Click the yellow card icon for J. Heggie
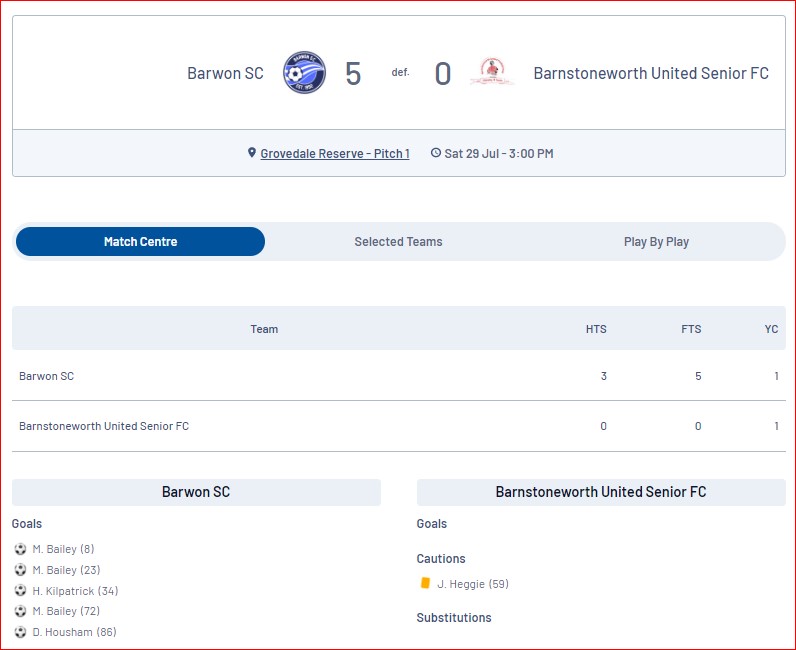Image resolution: width=796 pixels, height=650 pixels. coord(425,583)
